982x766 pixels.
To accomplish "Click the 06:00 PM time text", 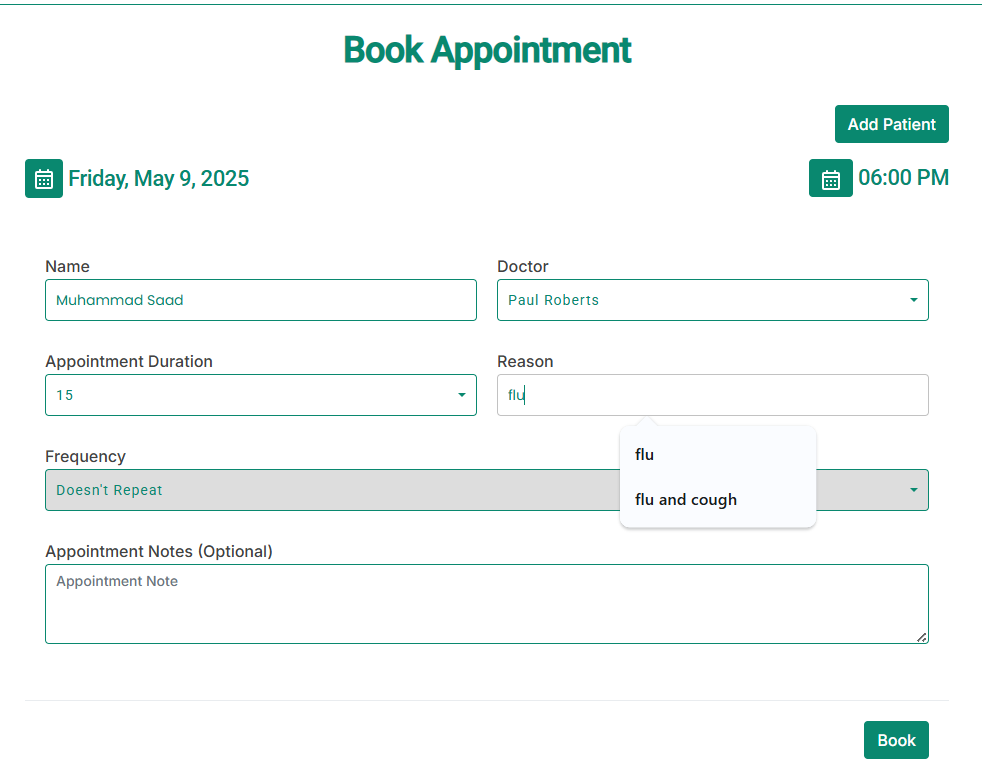I will click(x=903, y=178).
